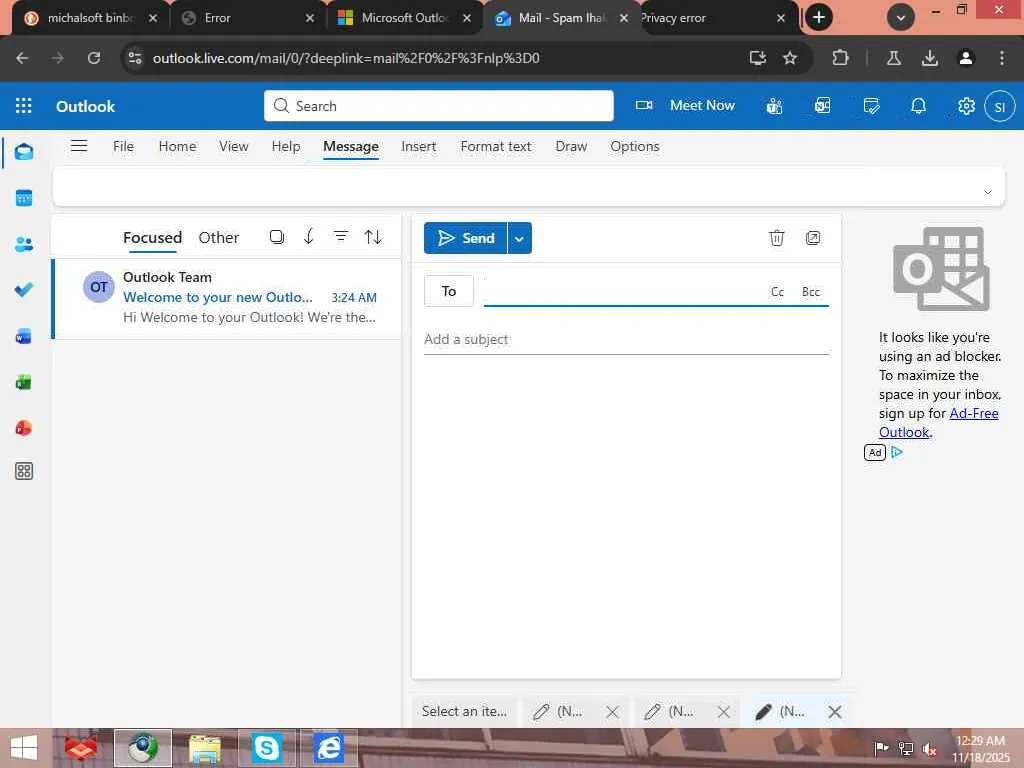Toggle the hamburger navigation pane button
This screenshot has width=1024, height=768.
pos(79,146)
